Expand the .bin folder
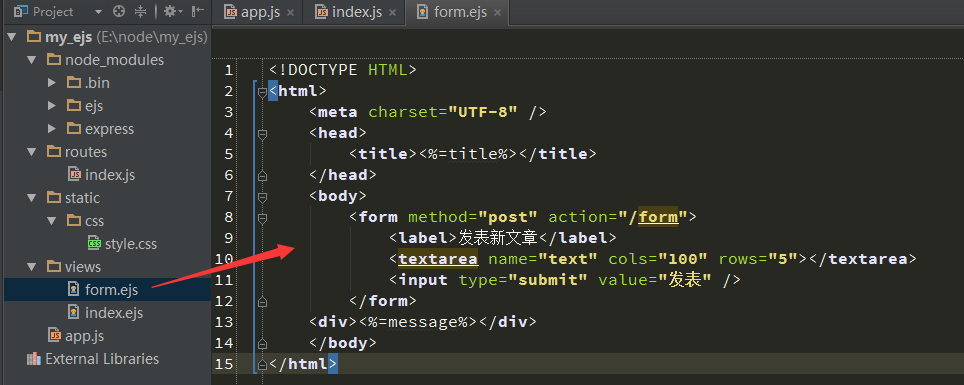 pyautogui.click(x=52, y=83)
